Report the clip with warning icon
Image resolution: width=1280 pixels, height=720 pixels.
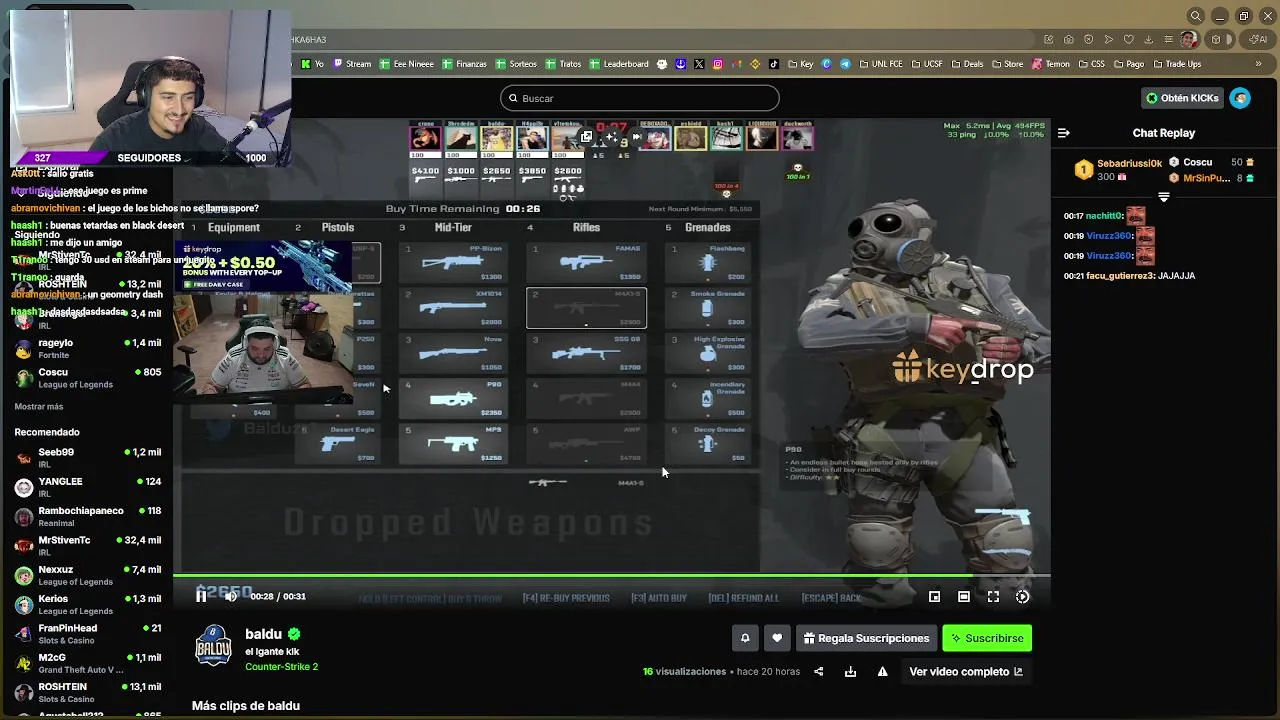(882, 672)
